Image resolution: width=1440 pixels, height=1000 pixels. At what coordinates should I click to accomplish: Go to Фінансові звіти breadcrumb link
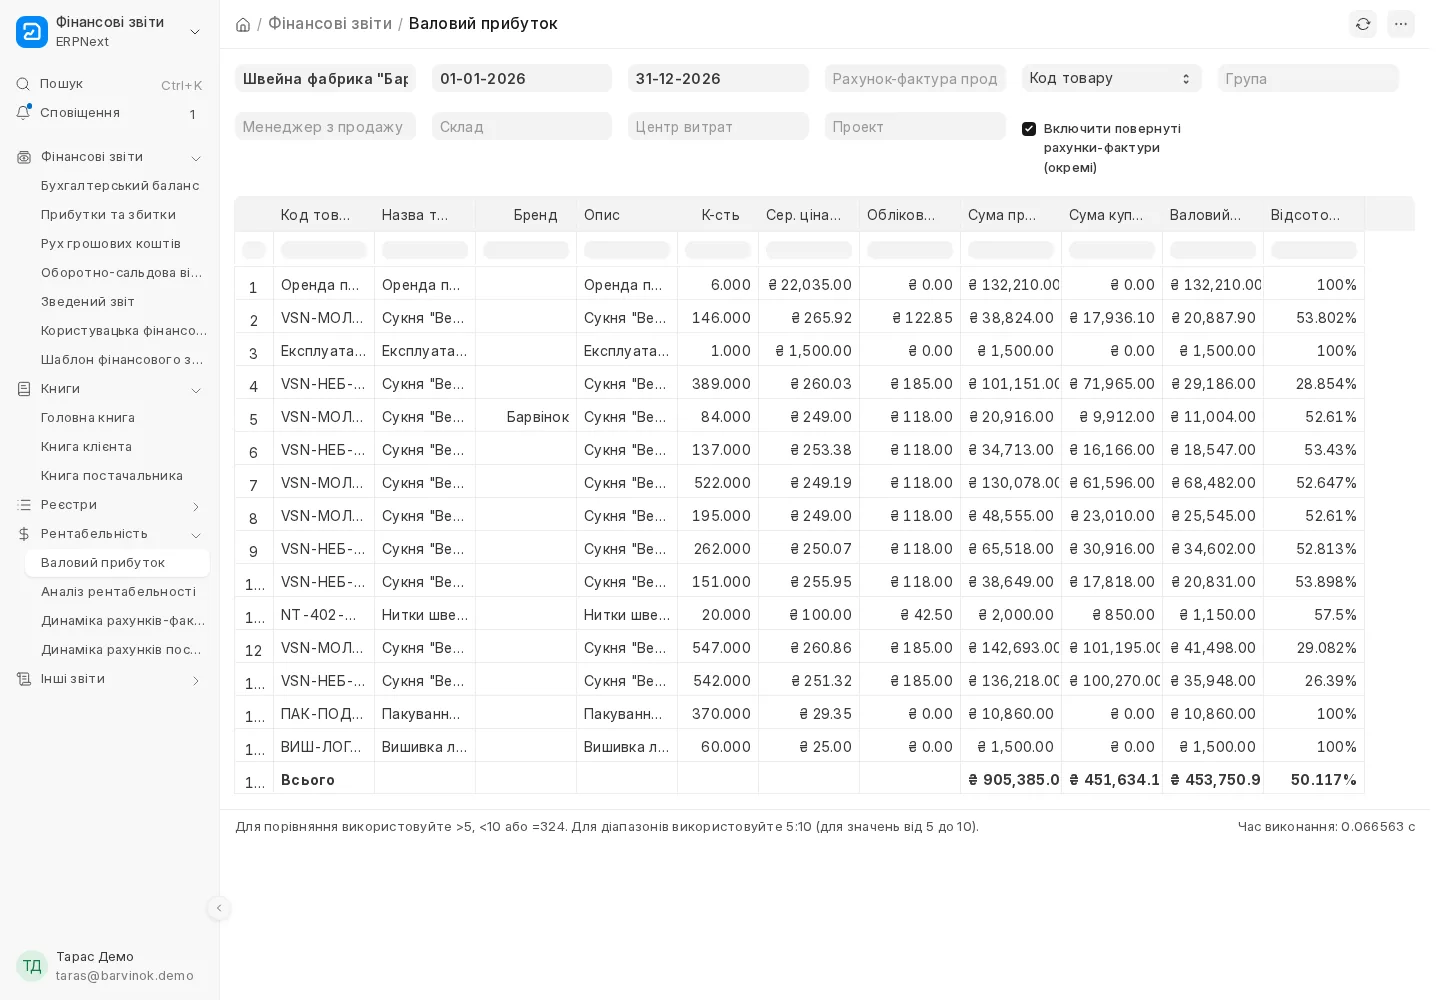click(330, 24)
